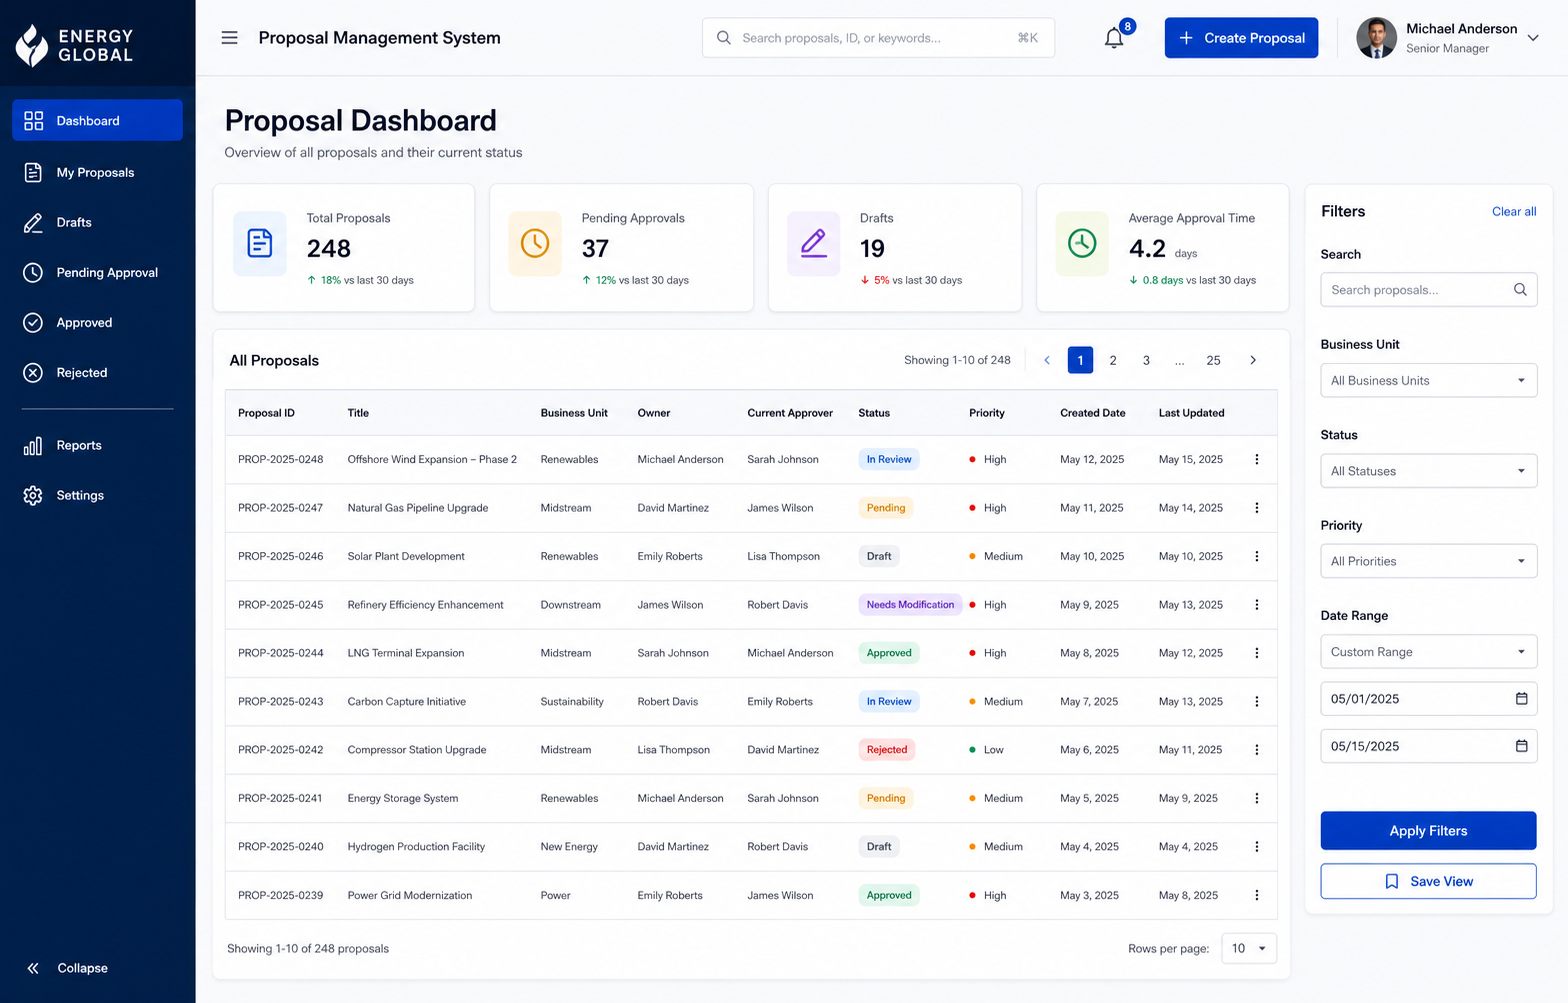Open Reports in sidebar
The height and width of the screenshot is (1003, 1568).
[97, 445]
